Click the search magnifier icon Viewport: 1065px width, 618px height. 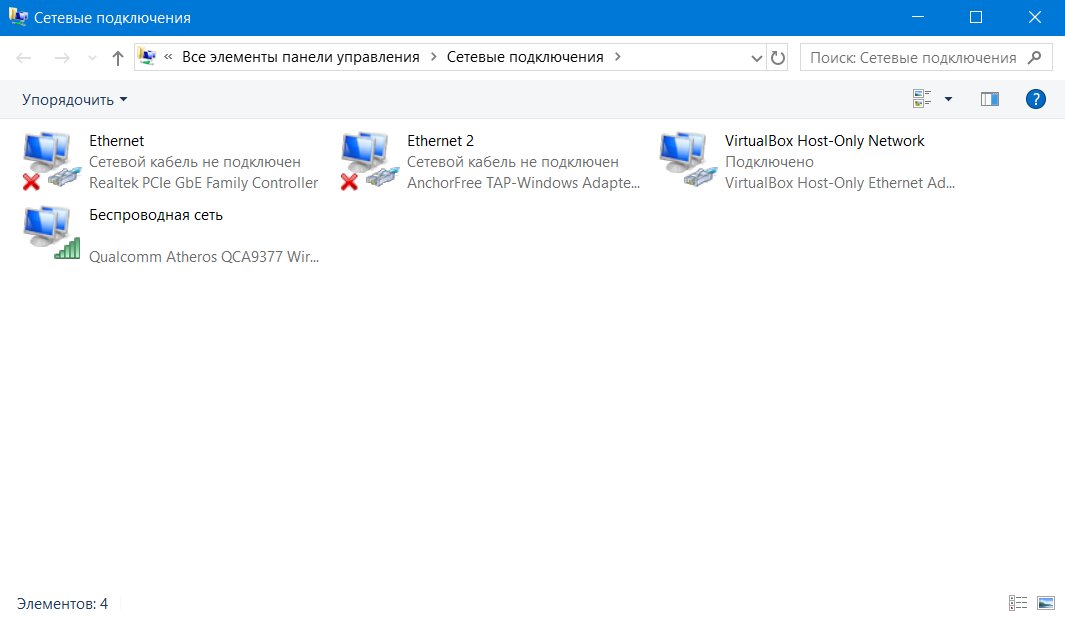point(1034,58)
